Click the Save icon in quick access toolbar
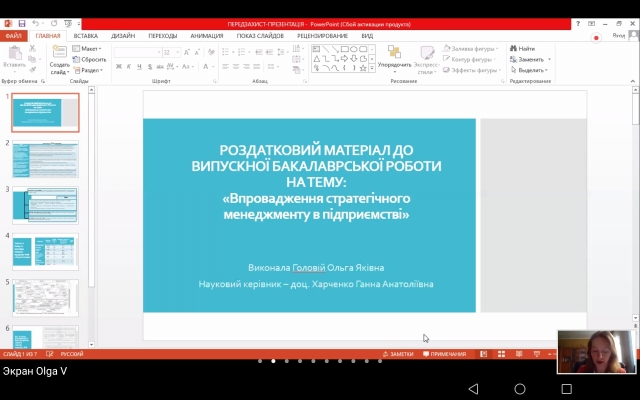640x400 pixels. pyautogui.click(x=22, y=22)
